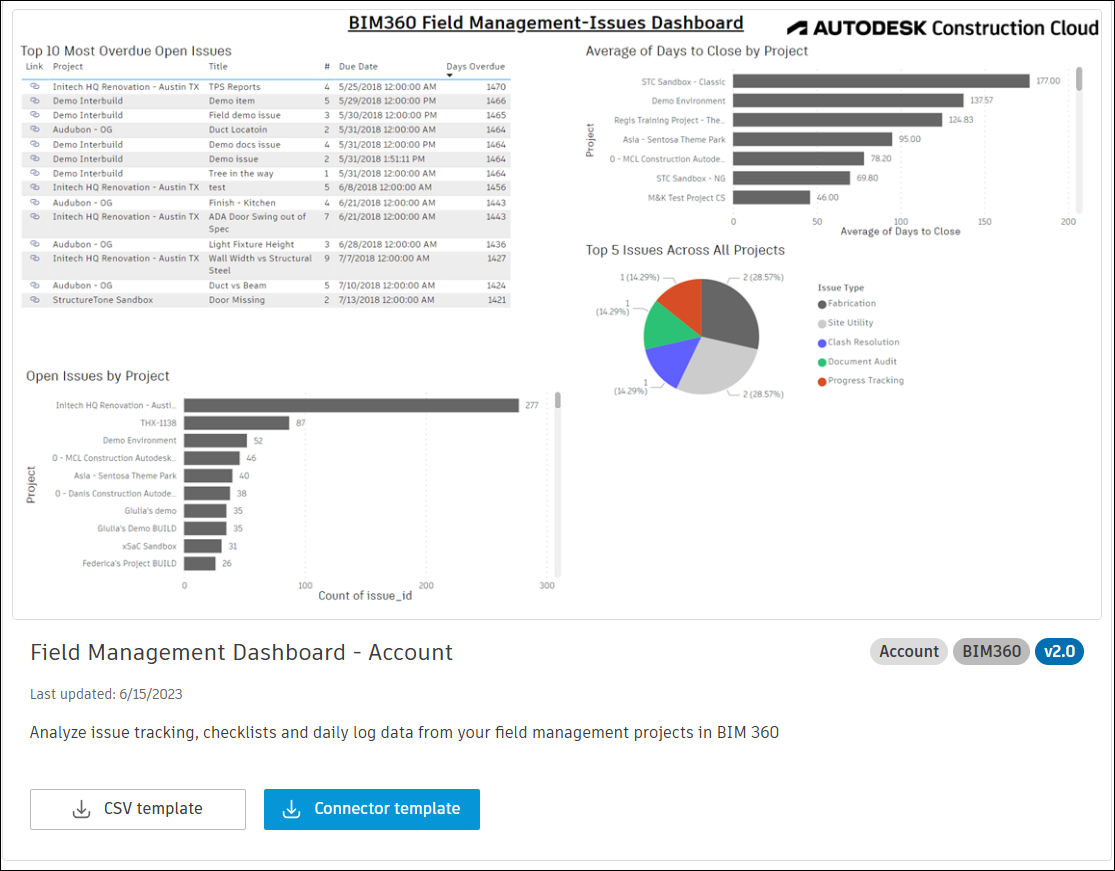Viewport: 1115px width, 871px height.
Task: Select Fabrication in Issue Type legend
Action: tap(847, 304)
